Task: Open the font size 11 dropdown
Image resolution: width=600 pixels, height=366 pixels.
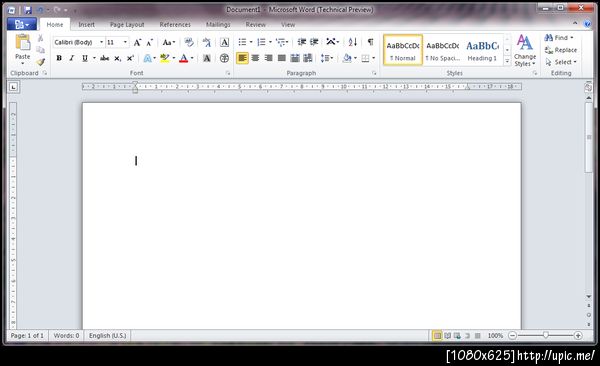Action: (x=125, y=42)
